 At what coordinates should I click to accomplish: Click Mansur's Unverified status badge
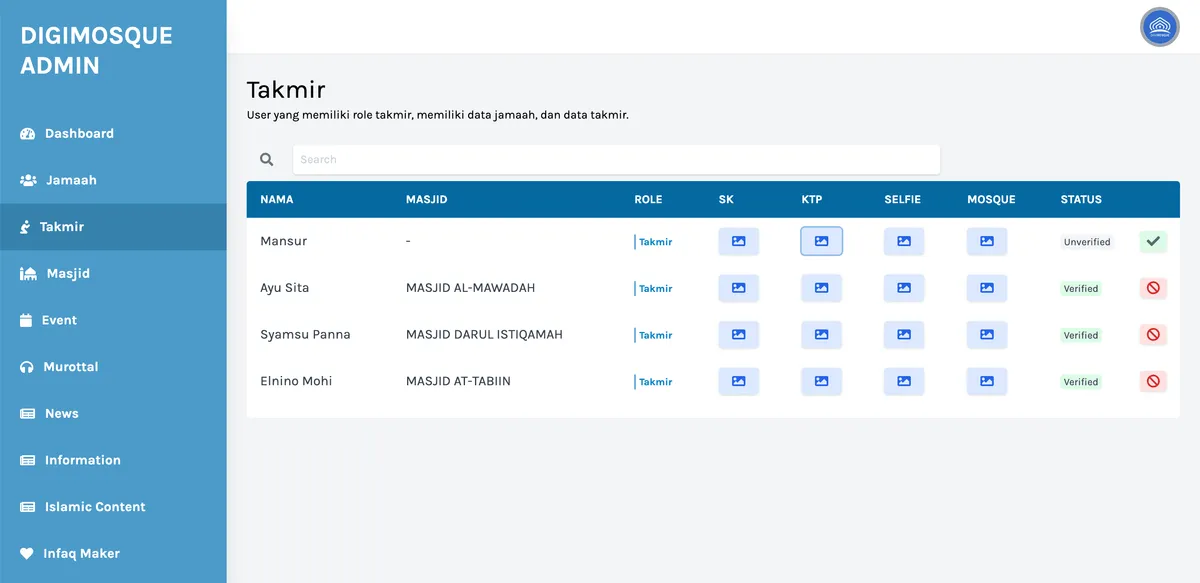point(1087,242)
